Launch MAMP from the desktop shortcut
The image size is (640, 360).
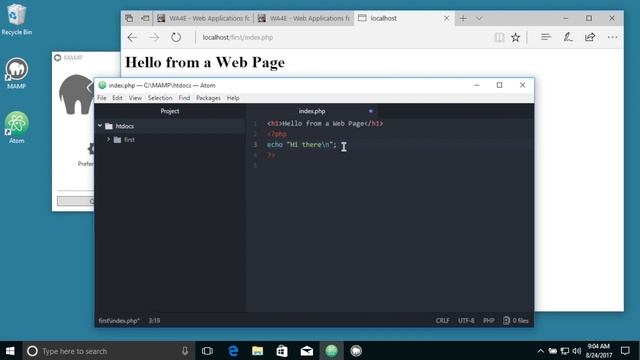(16, 73)
